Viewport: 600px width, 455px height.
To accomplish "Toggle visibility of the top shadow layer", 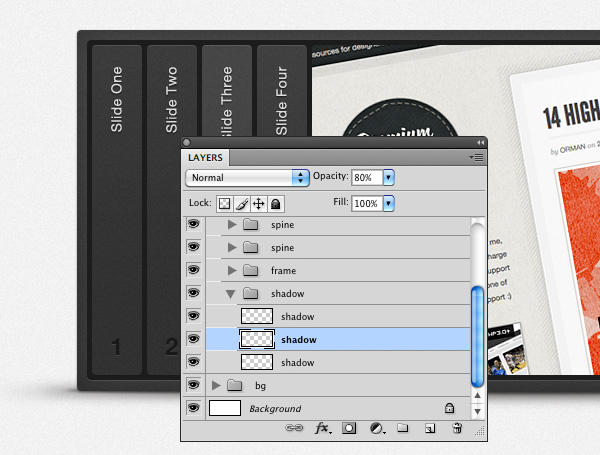I will point(194,316).
